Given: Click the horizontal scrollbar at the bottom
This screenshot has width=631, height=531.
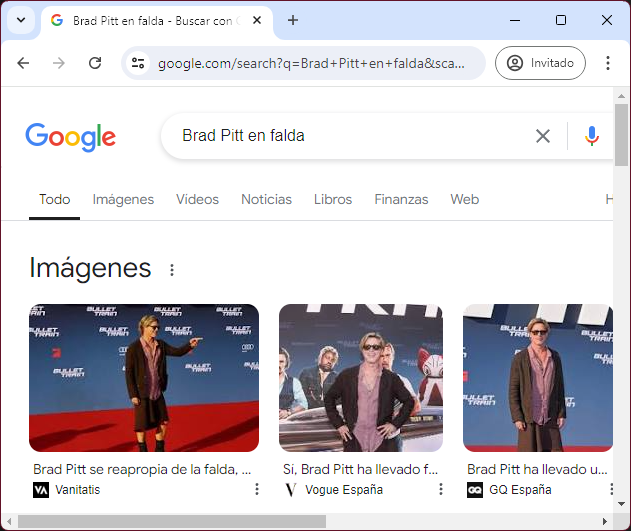Looking at the screenshot, I should coord(170,521).
